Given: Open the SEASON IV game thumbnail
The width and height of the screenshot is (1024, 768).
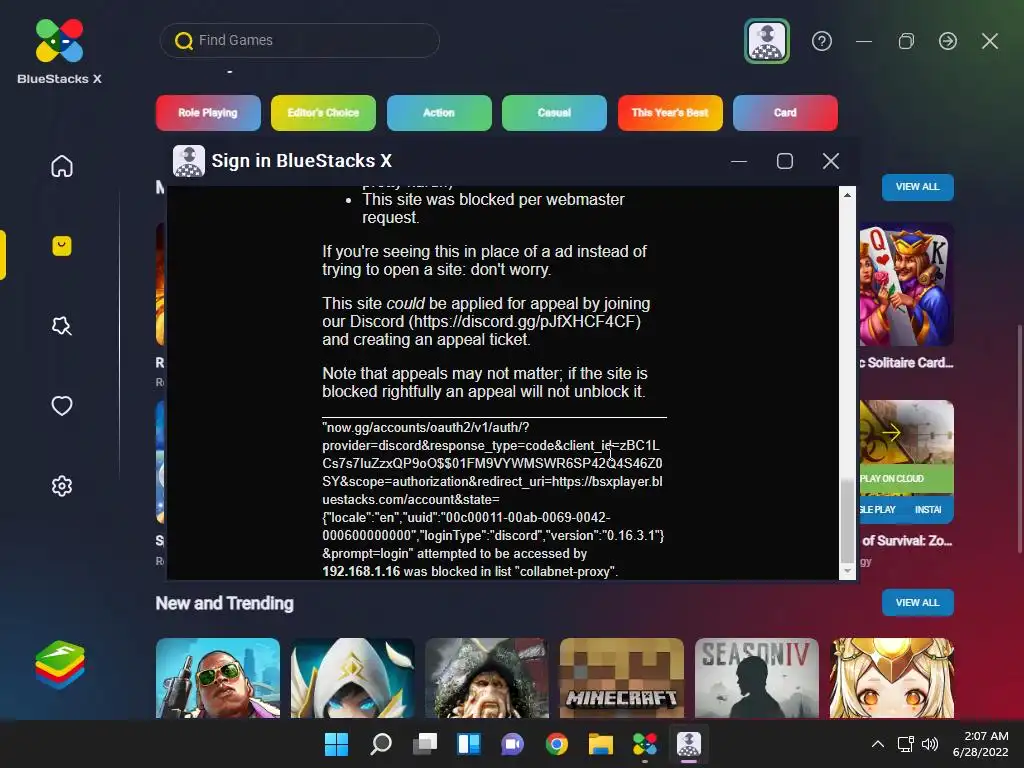Looking at the screenshot, I should tap(756, 679).
